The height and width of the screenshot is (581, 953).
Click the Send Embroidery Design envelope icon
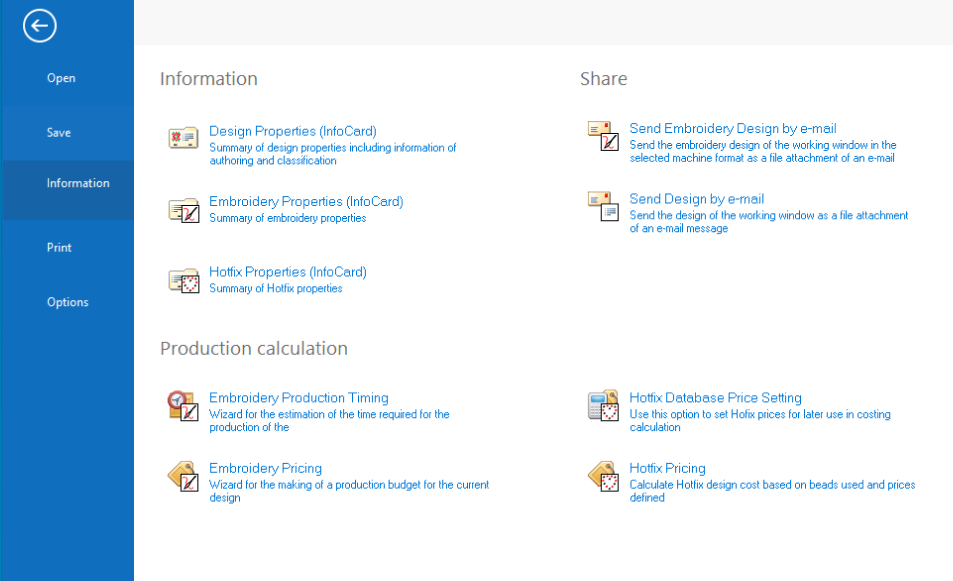coord(603,136)
